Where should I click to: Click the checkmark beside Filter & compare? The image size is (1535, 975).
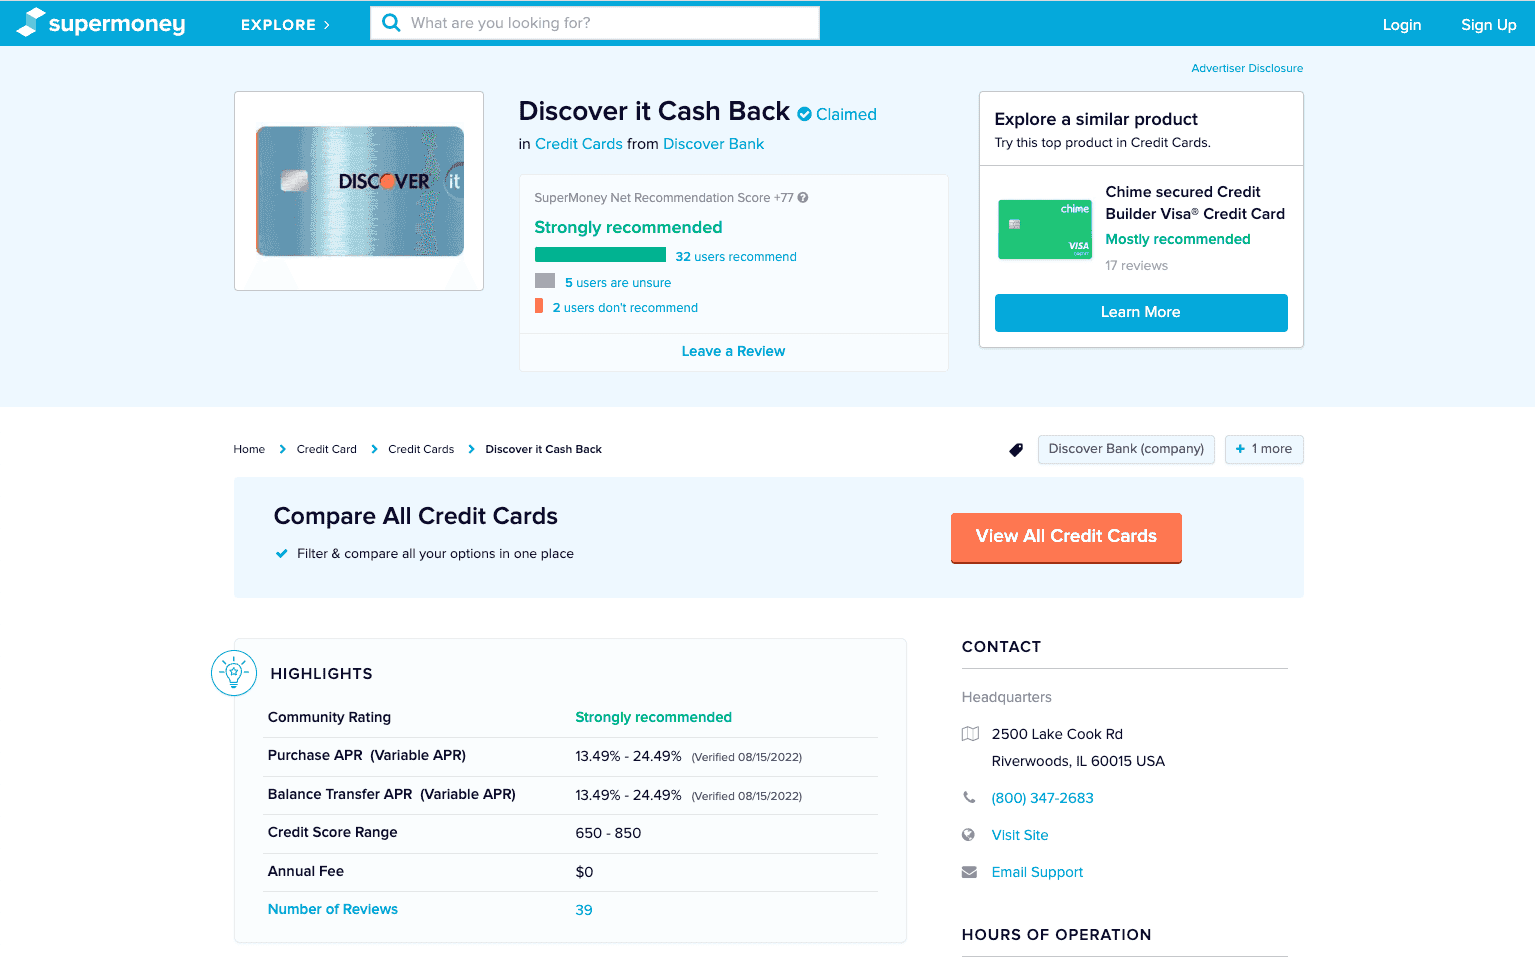tap(282, 554)
